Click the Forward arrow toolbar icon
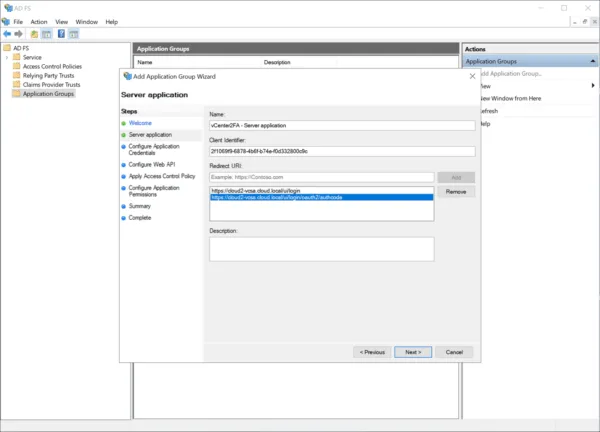The image size is (600, 432). 18,34
